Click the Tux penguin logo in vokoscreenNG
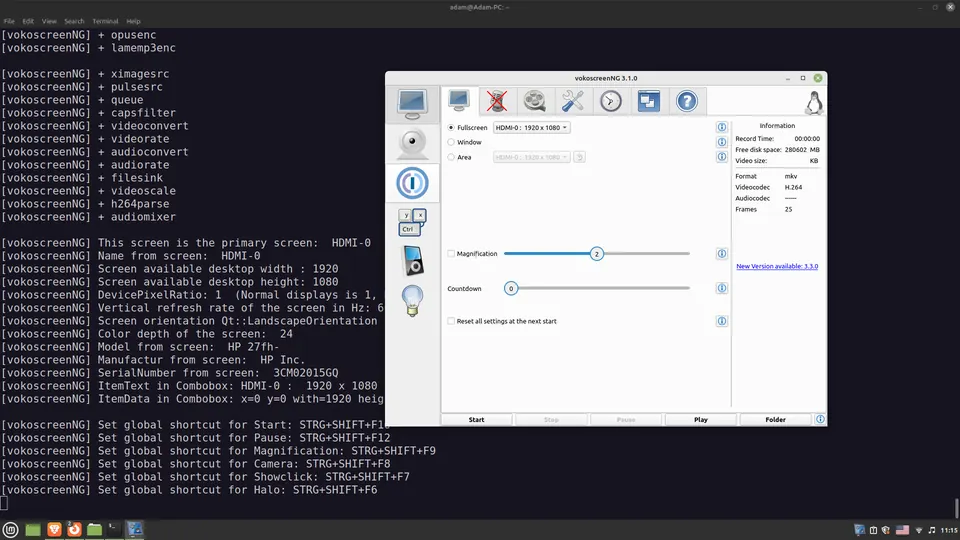 pyautogui.click(x=814, y=103)
